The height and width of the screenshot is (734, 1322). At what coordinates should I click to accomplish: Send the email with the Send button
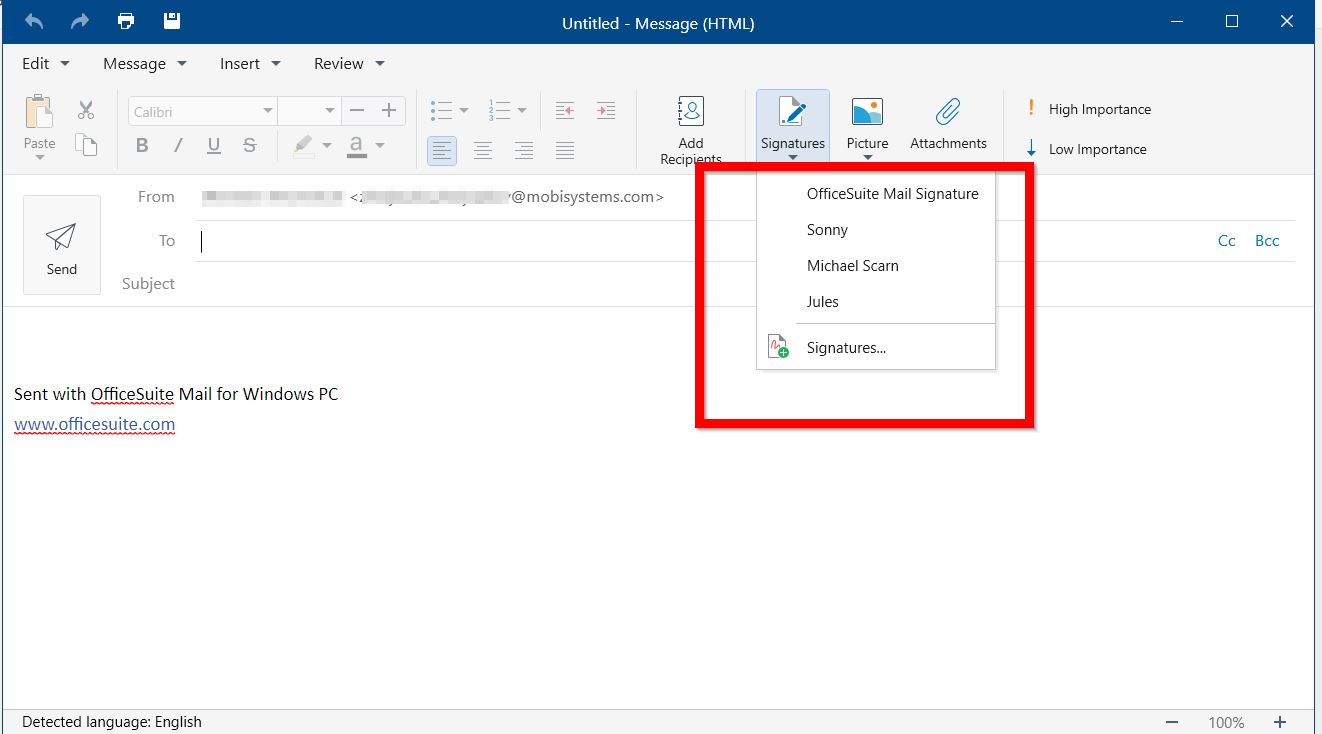(x=62, y=245)
